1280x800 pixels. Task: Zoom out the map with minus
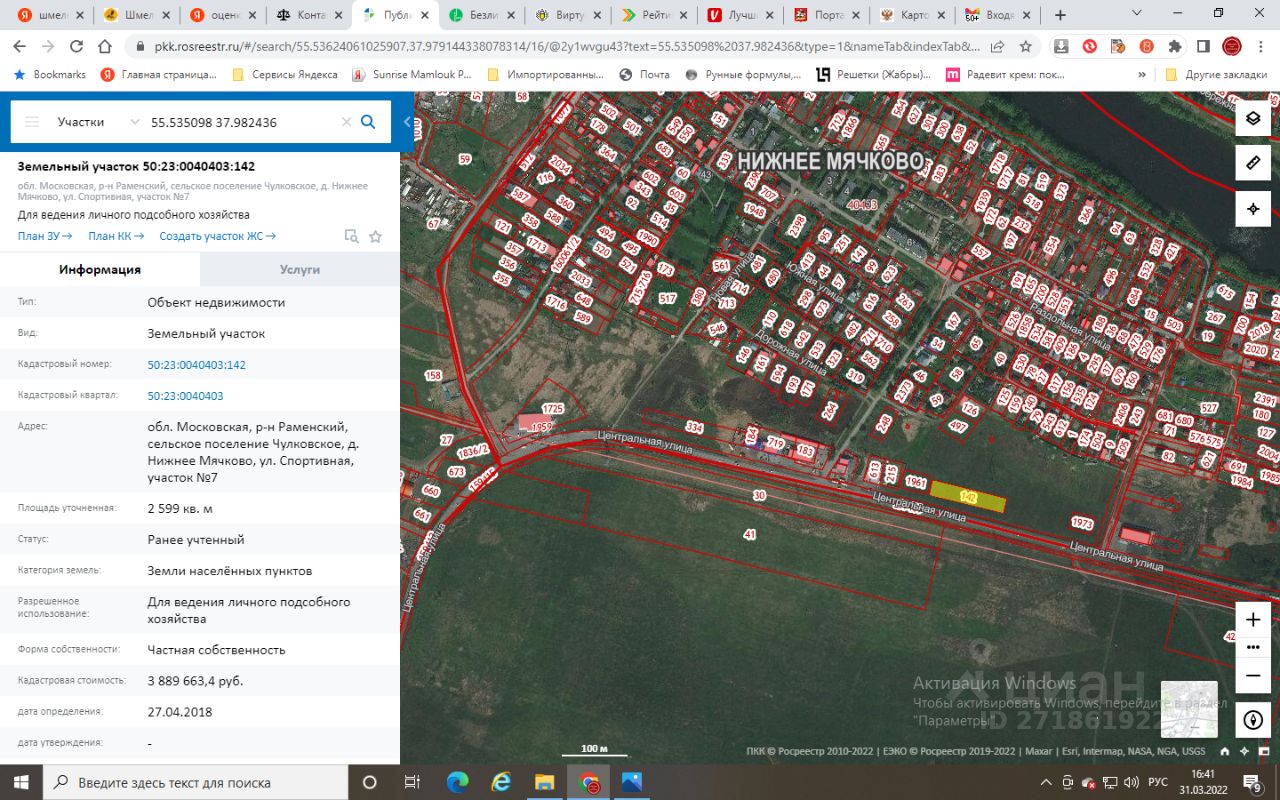coord(1252,676)
